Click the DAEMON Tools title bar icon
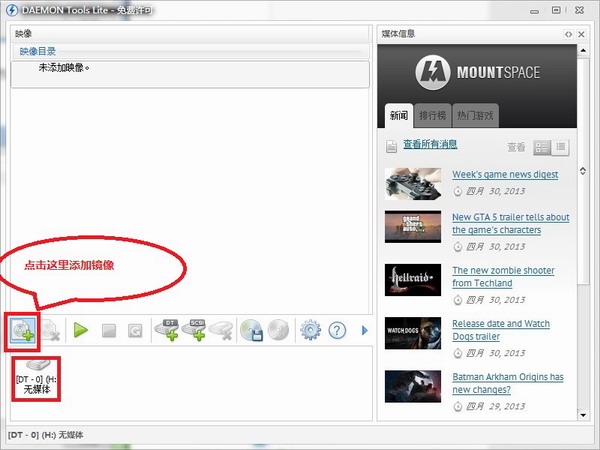This screenshot has height=450, width=600. click(11, 10)
